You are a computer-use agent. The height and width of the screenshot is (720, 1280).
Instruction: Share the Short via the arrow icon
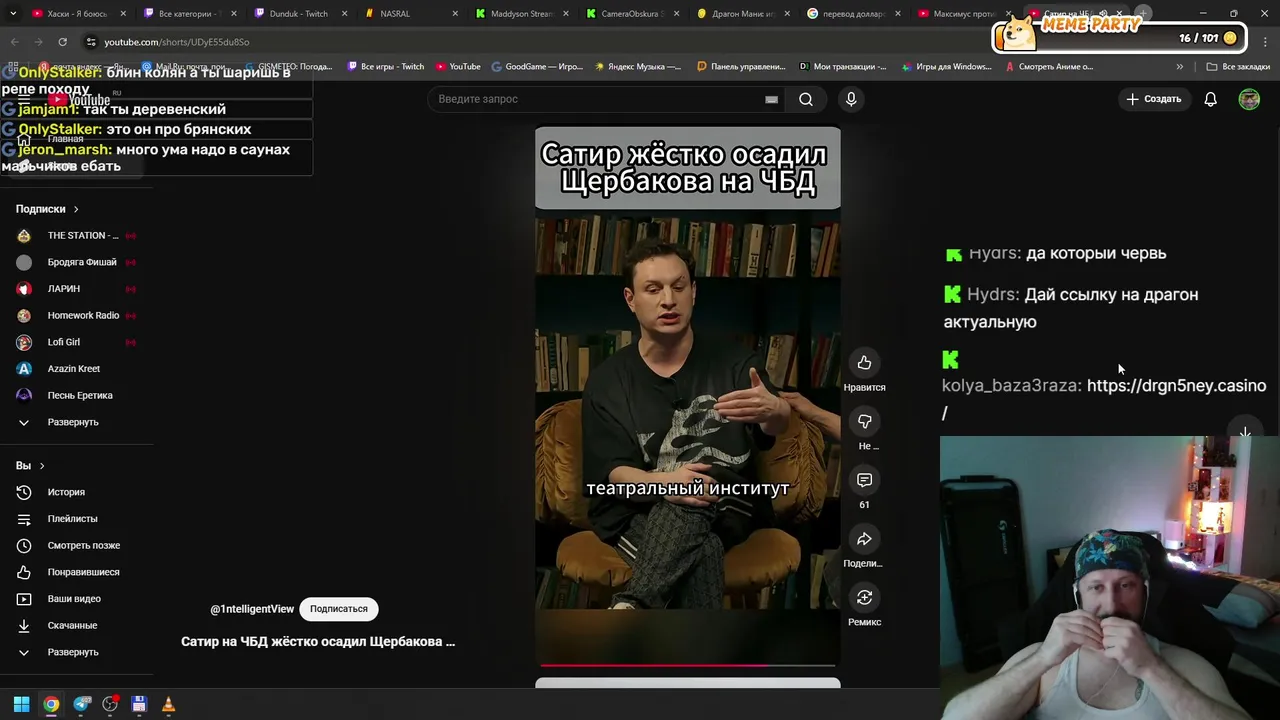pos(864,540)
